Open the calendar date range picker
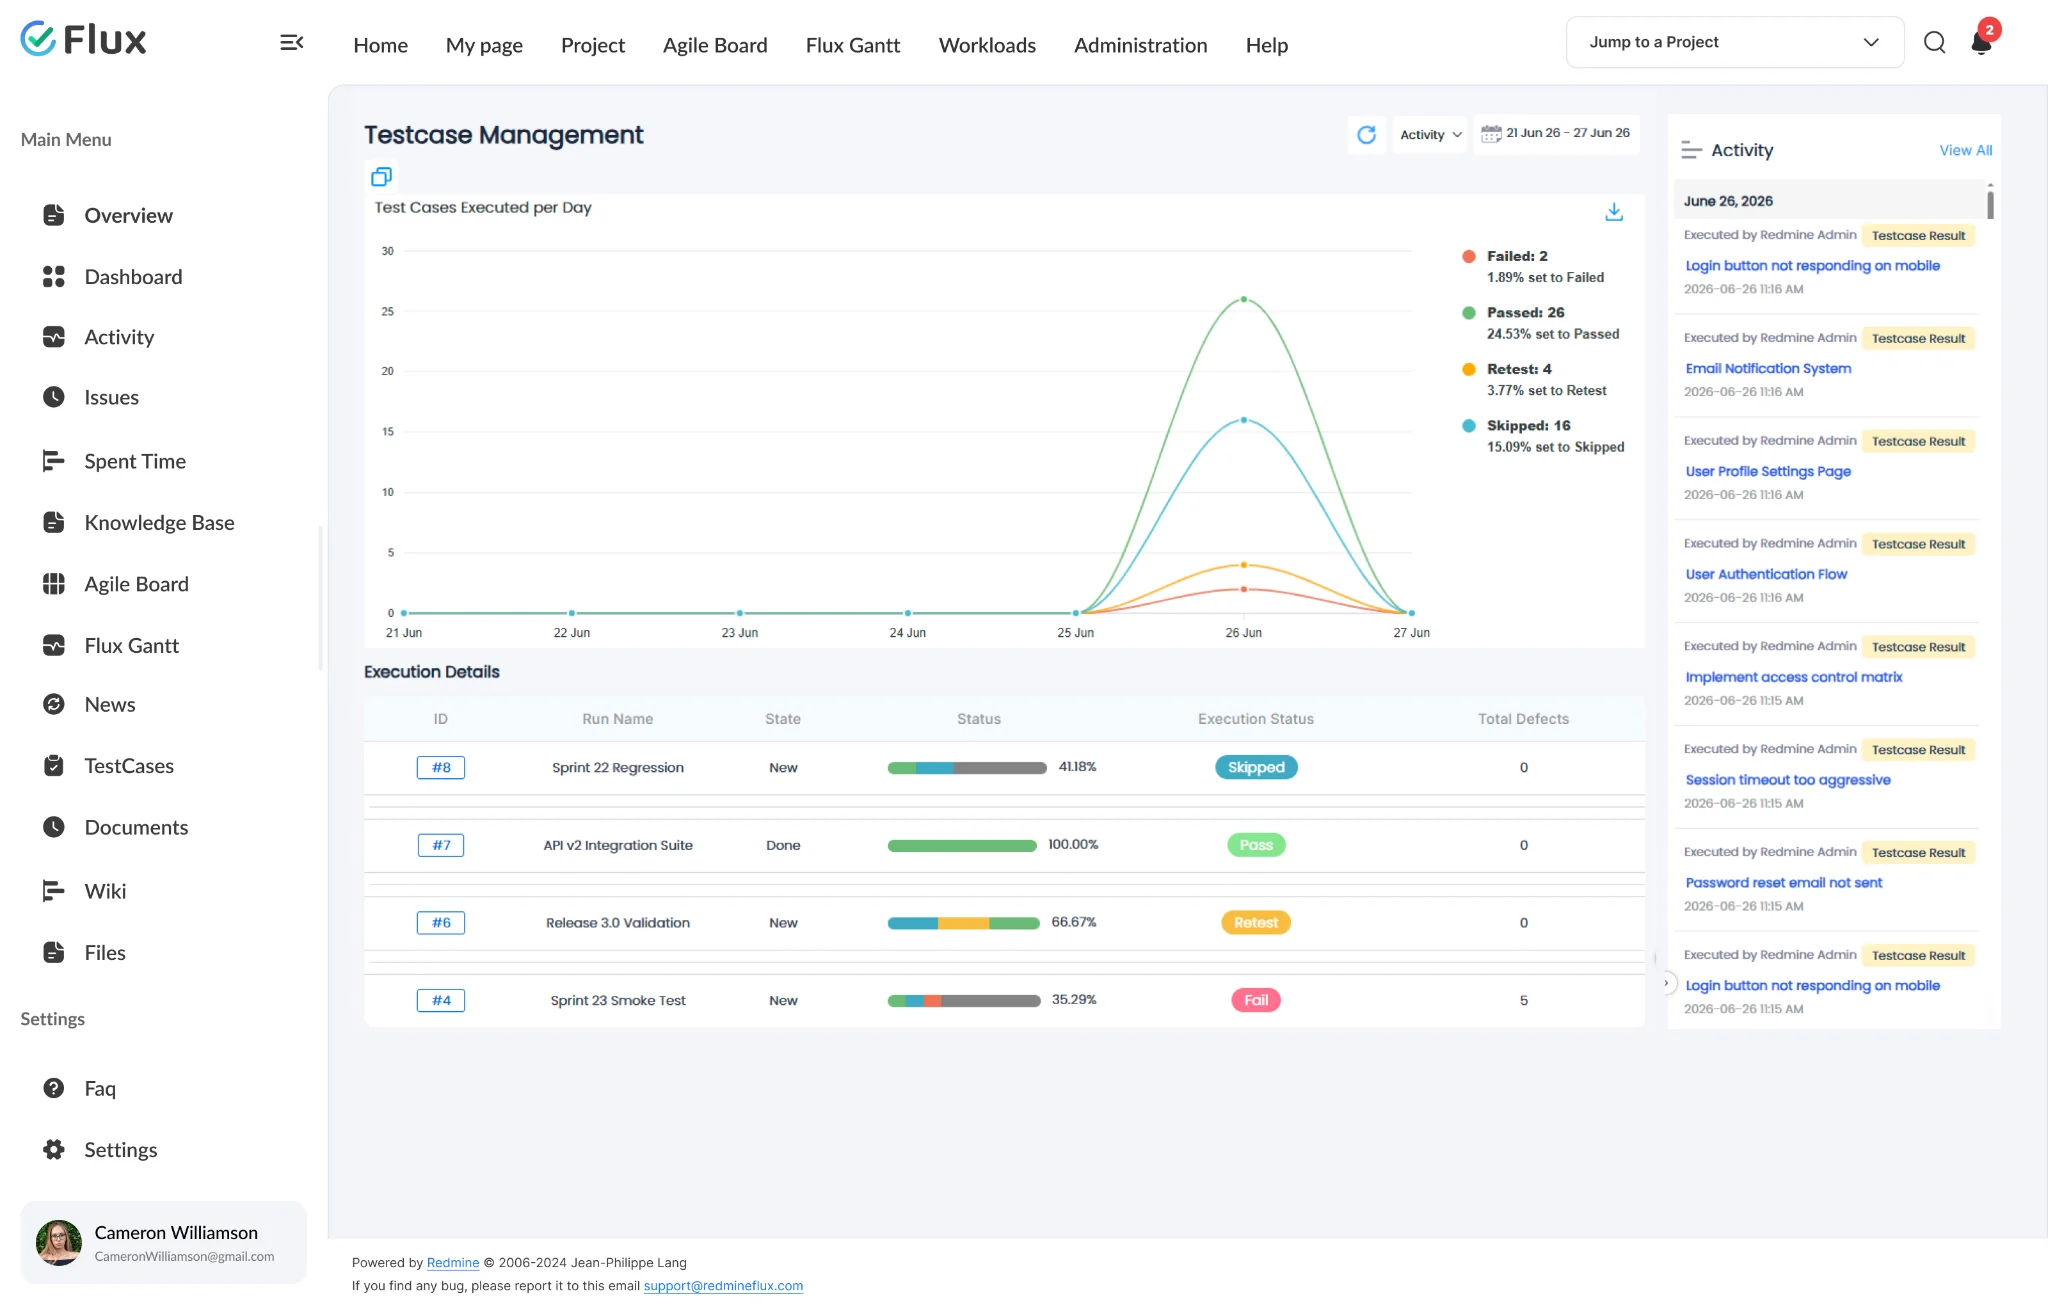 point(1556,133)
